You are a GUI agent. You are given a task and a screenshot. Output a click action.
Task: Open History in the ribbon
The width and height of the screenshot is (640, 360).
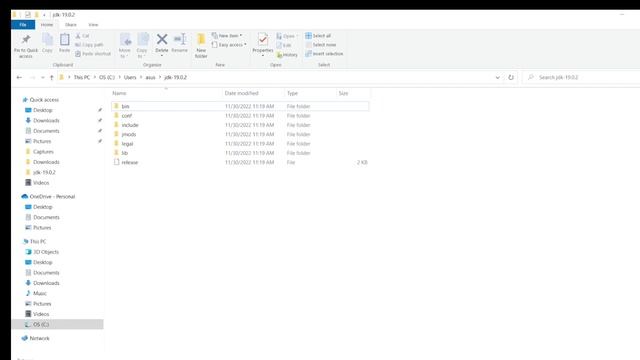point(287,55)
